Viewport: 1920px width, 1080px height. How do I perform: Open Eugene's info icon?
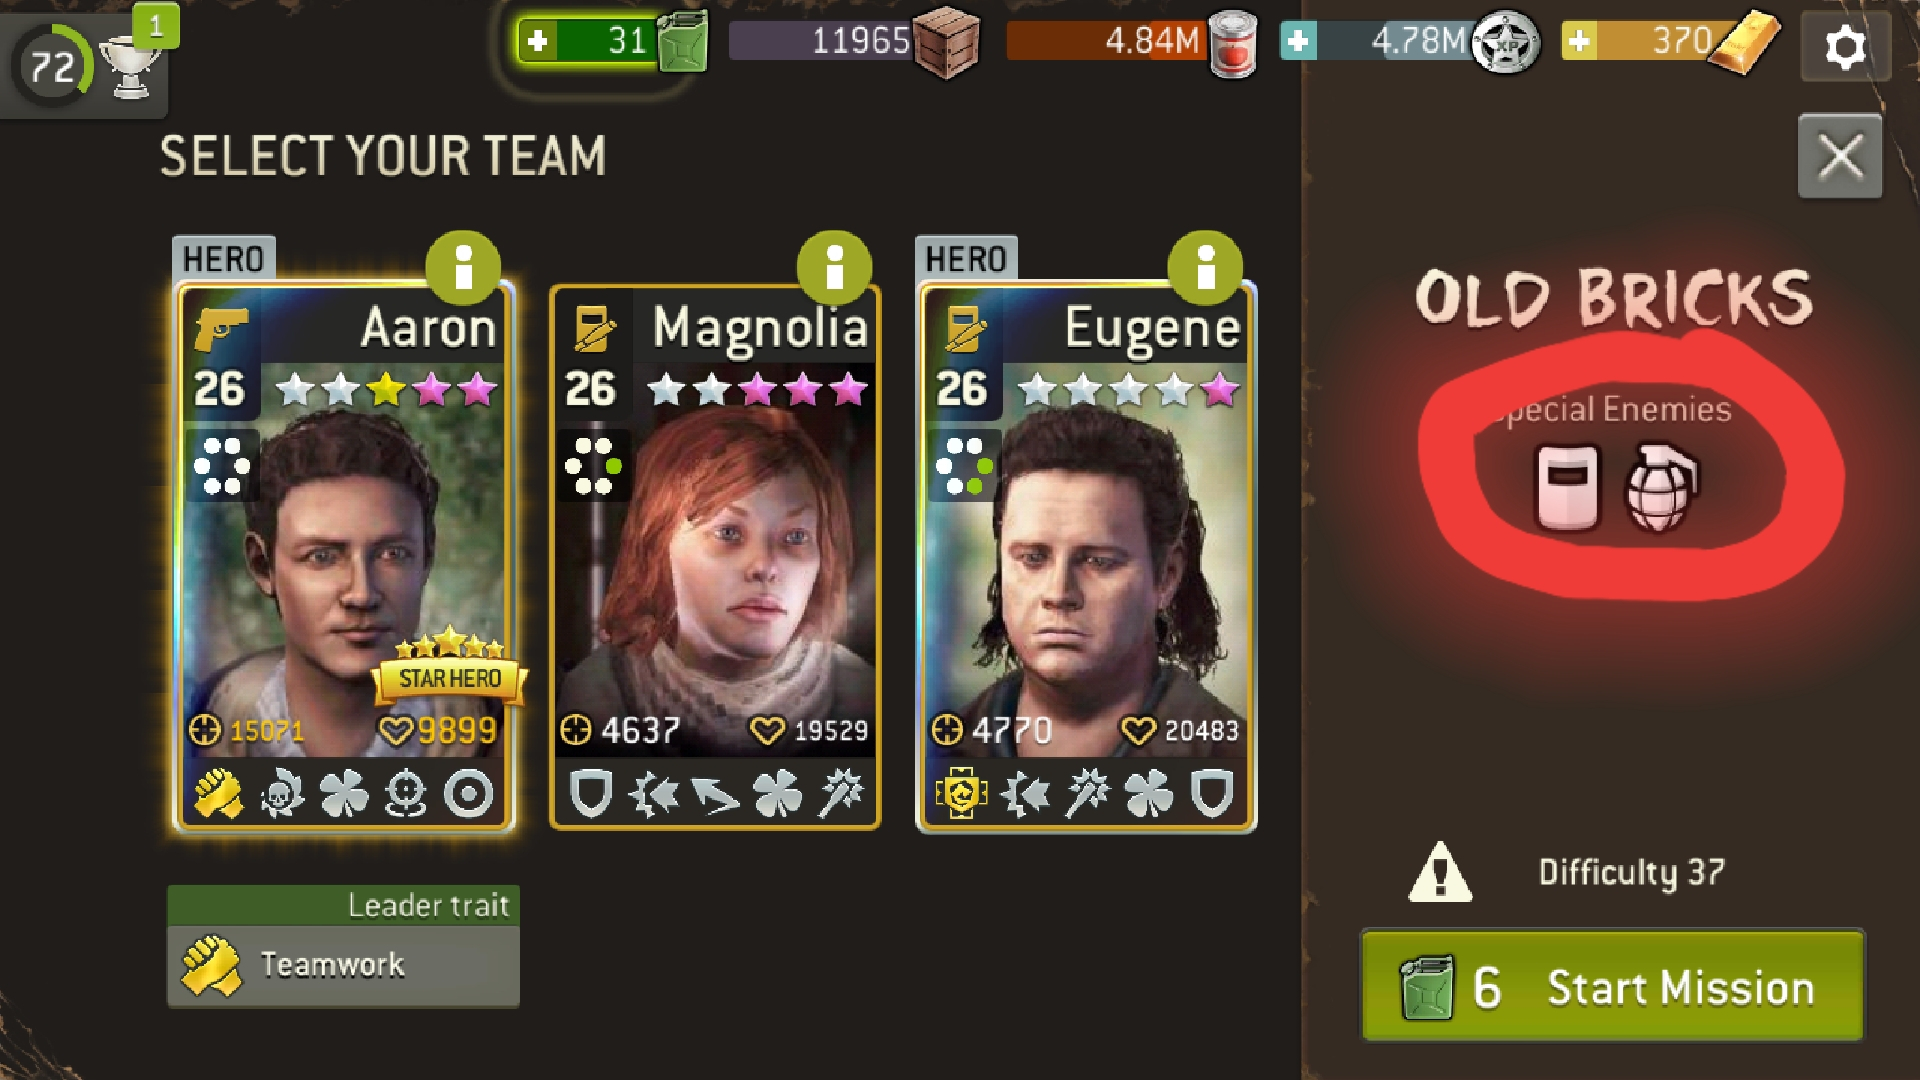(1205, 268)
